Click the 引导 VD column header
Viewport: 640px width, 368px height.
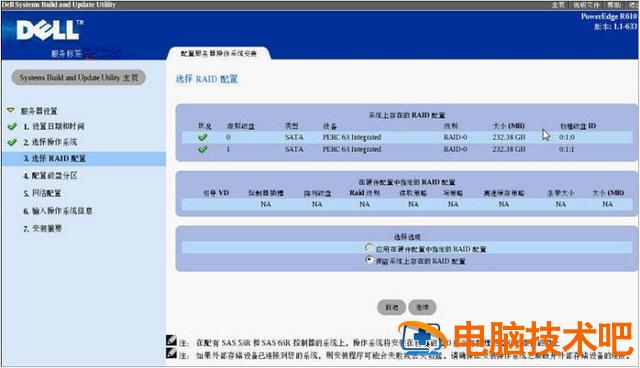point(216,193)
